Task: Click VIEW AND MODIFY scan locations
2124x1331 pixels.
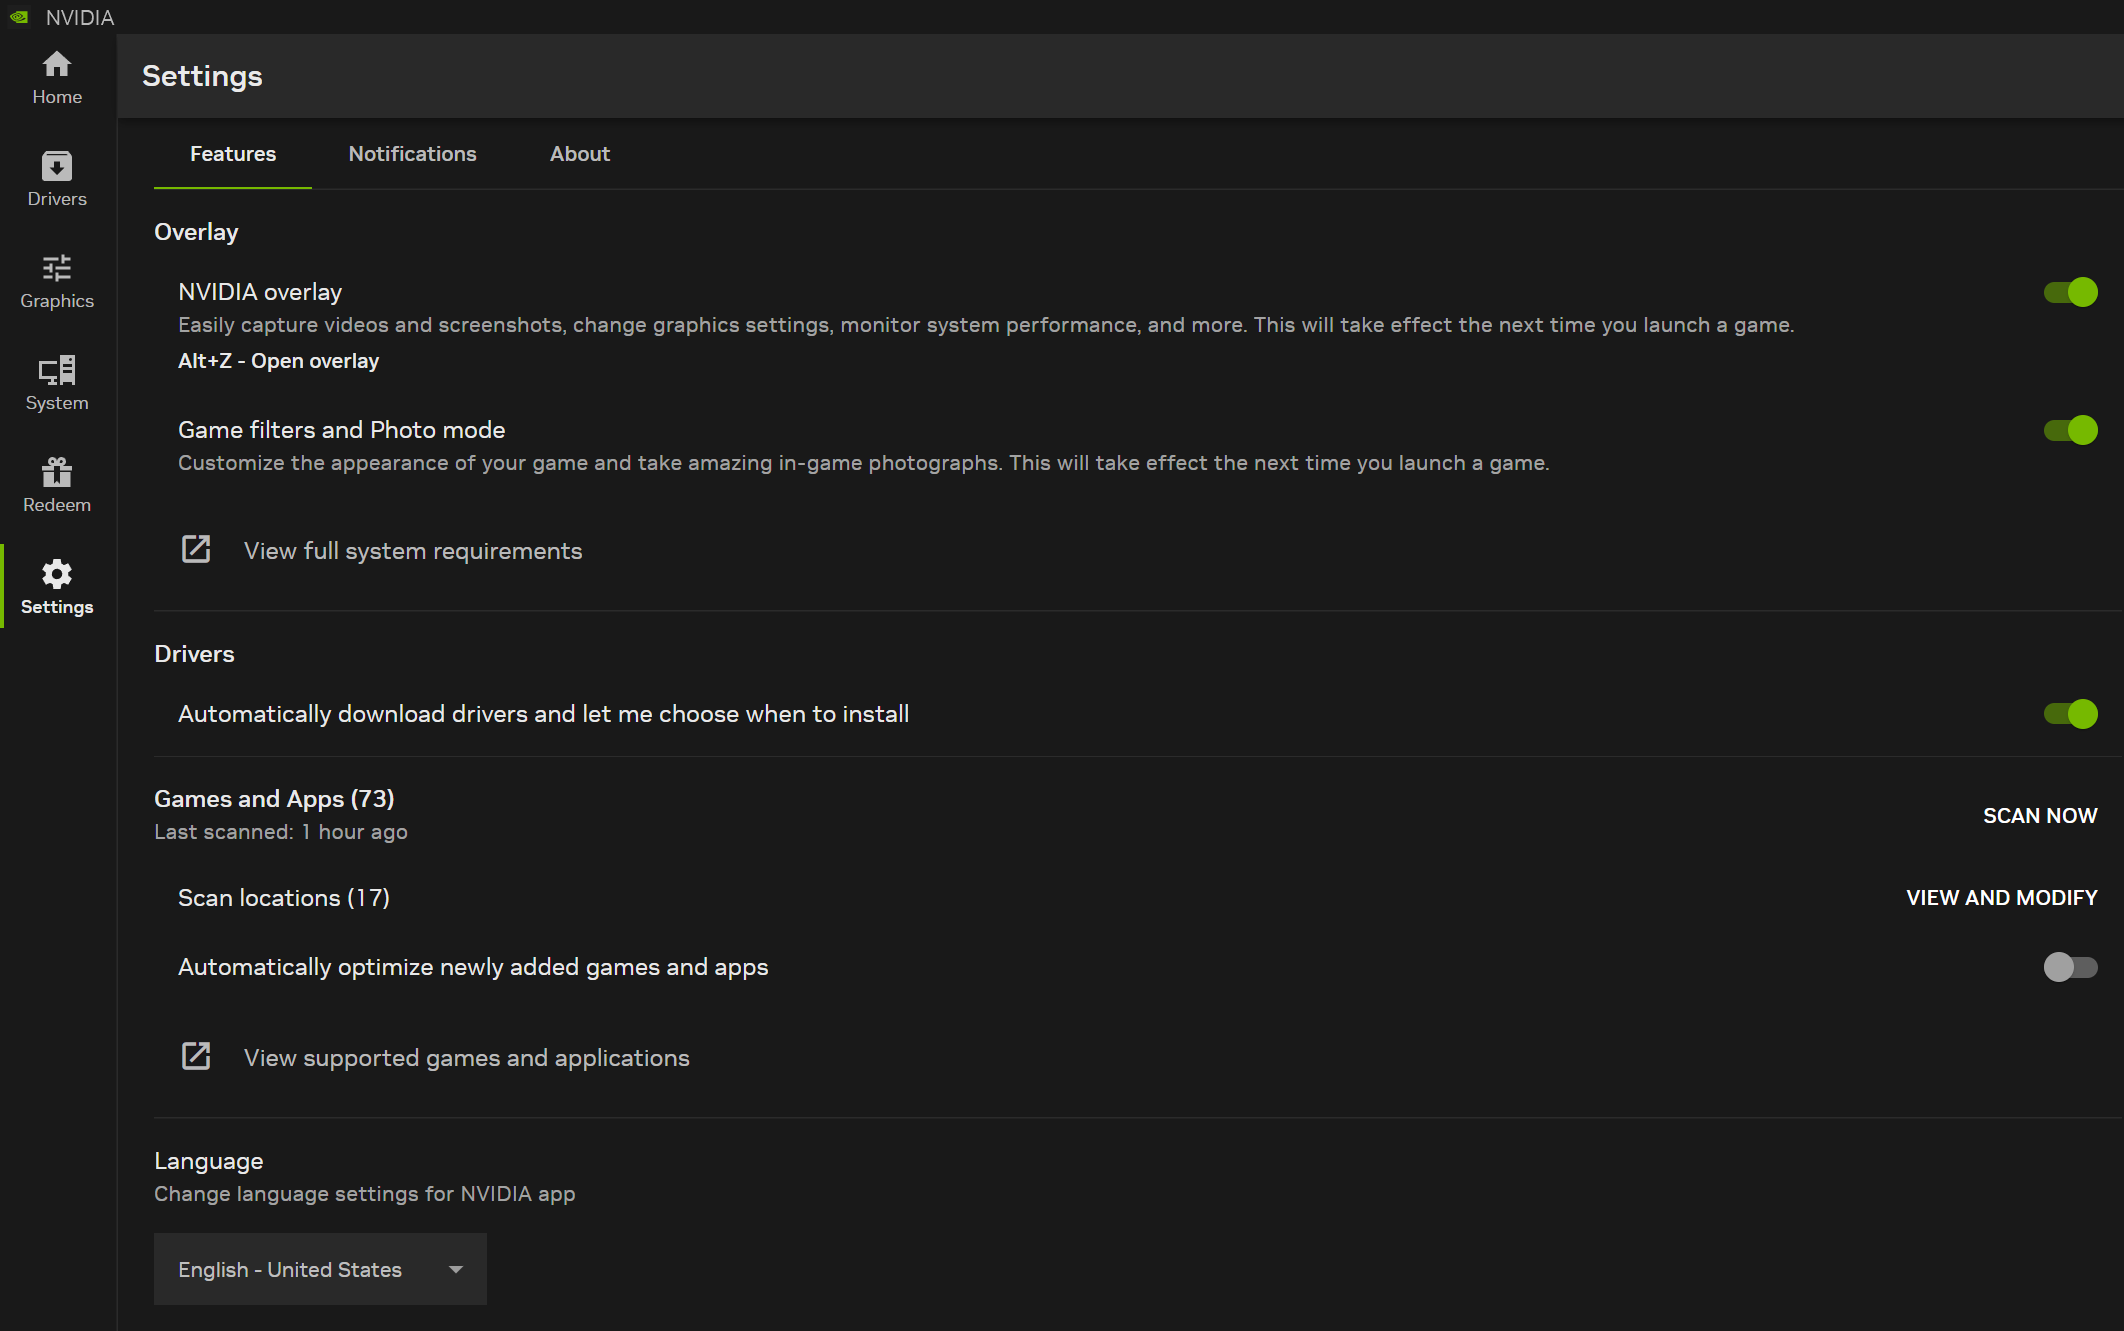Action: 2001,898
